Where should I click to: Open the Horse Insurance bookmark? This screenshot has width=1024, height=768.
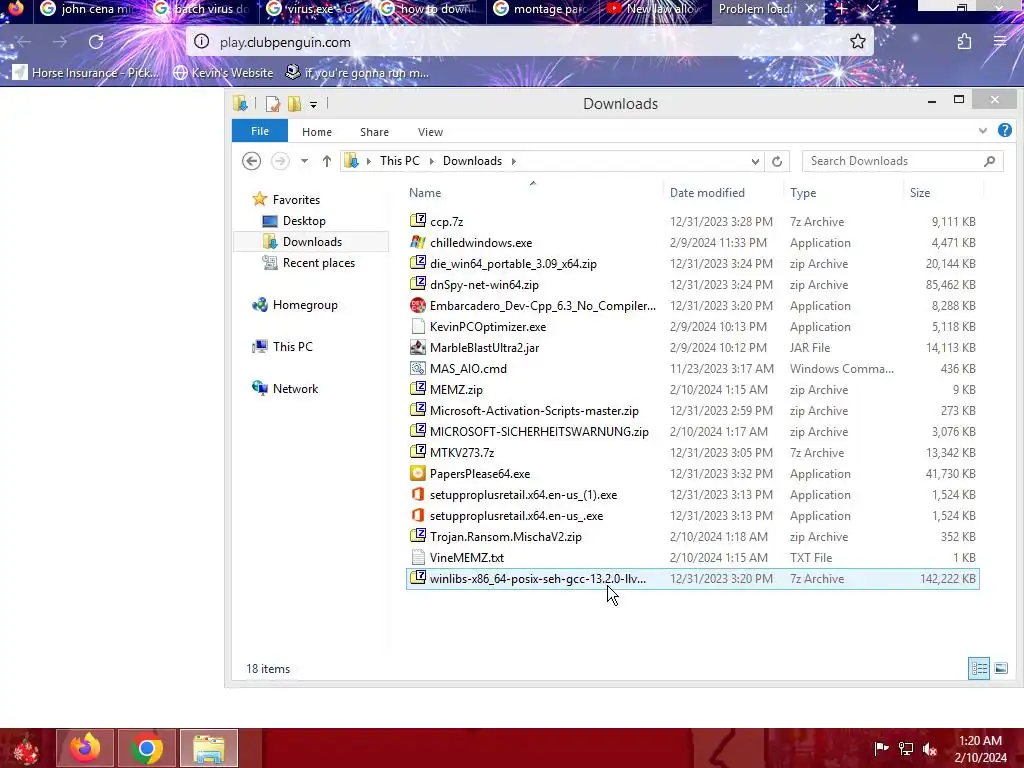click(86, 72)
